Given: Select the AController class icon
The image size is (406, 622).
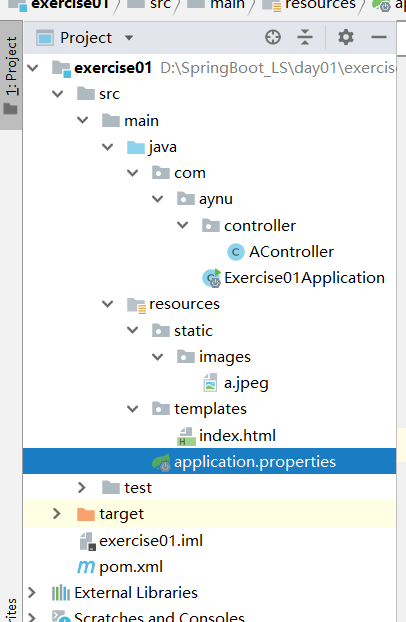Looking at the screenshot, I should click(x=235, y=252).
